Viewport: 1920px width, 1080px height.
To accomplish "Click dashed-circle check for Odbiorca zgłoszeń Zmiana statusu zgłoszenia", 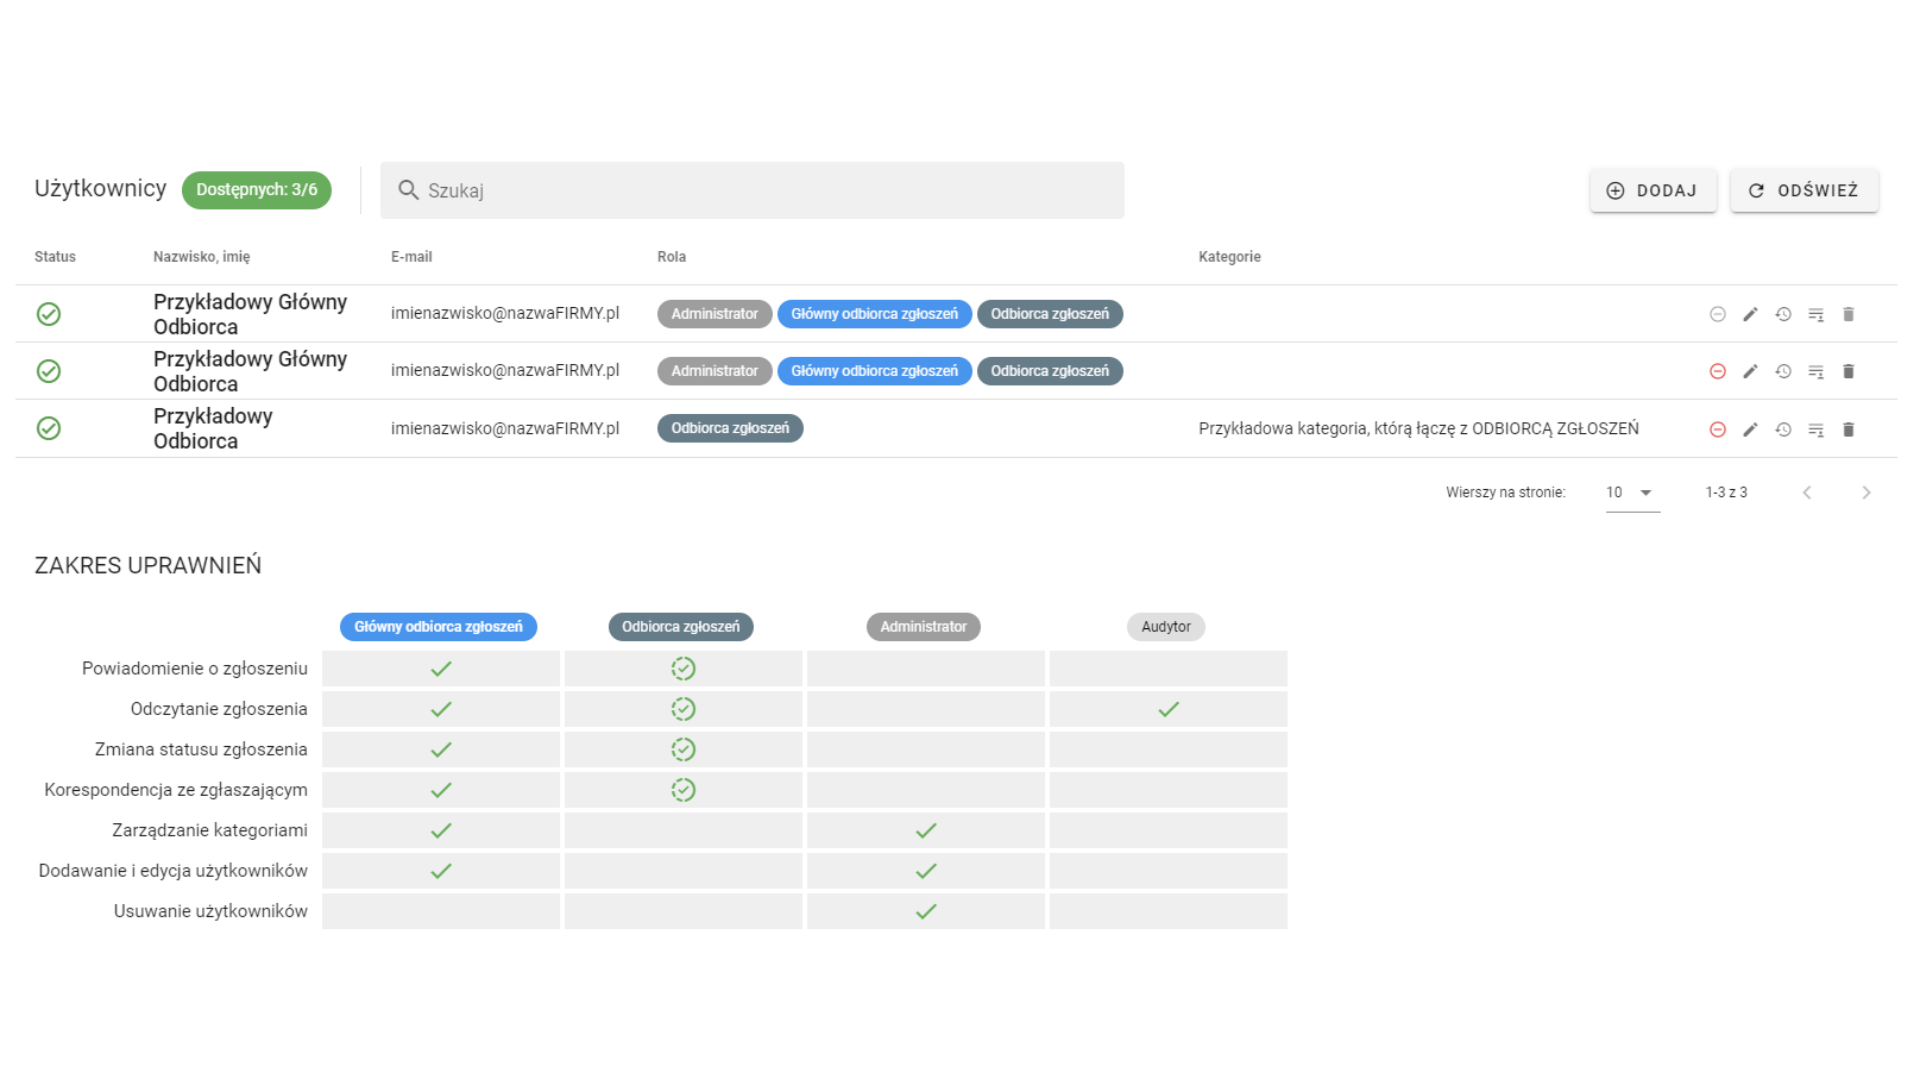I will click(683, 749).
